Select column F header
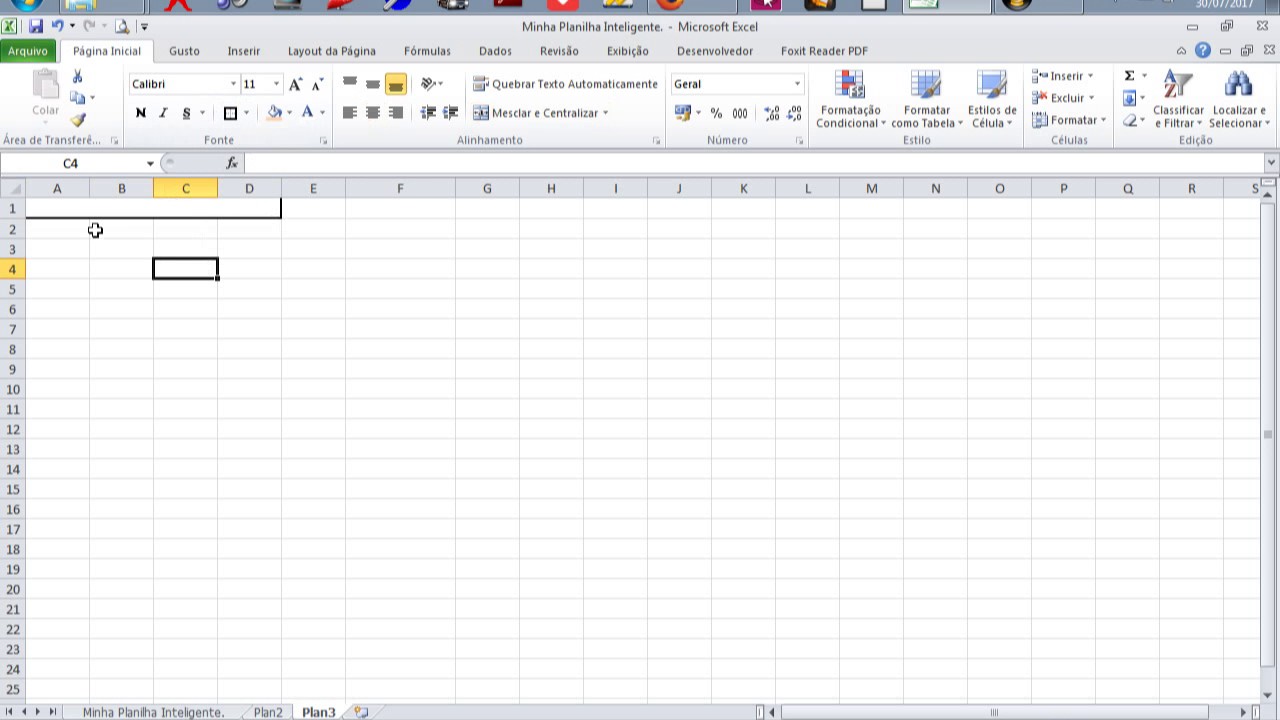The image size is (1280, 720). point(400,188)
